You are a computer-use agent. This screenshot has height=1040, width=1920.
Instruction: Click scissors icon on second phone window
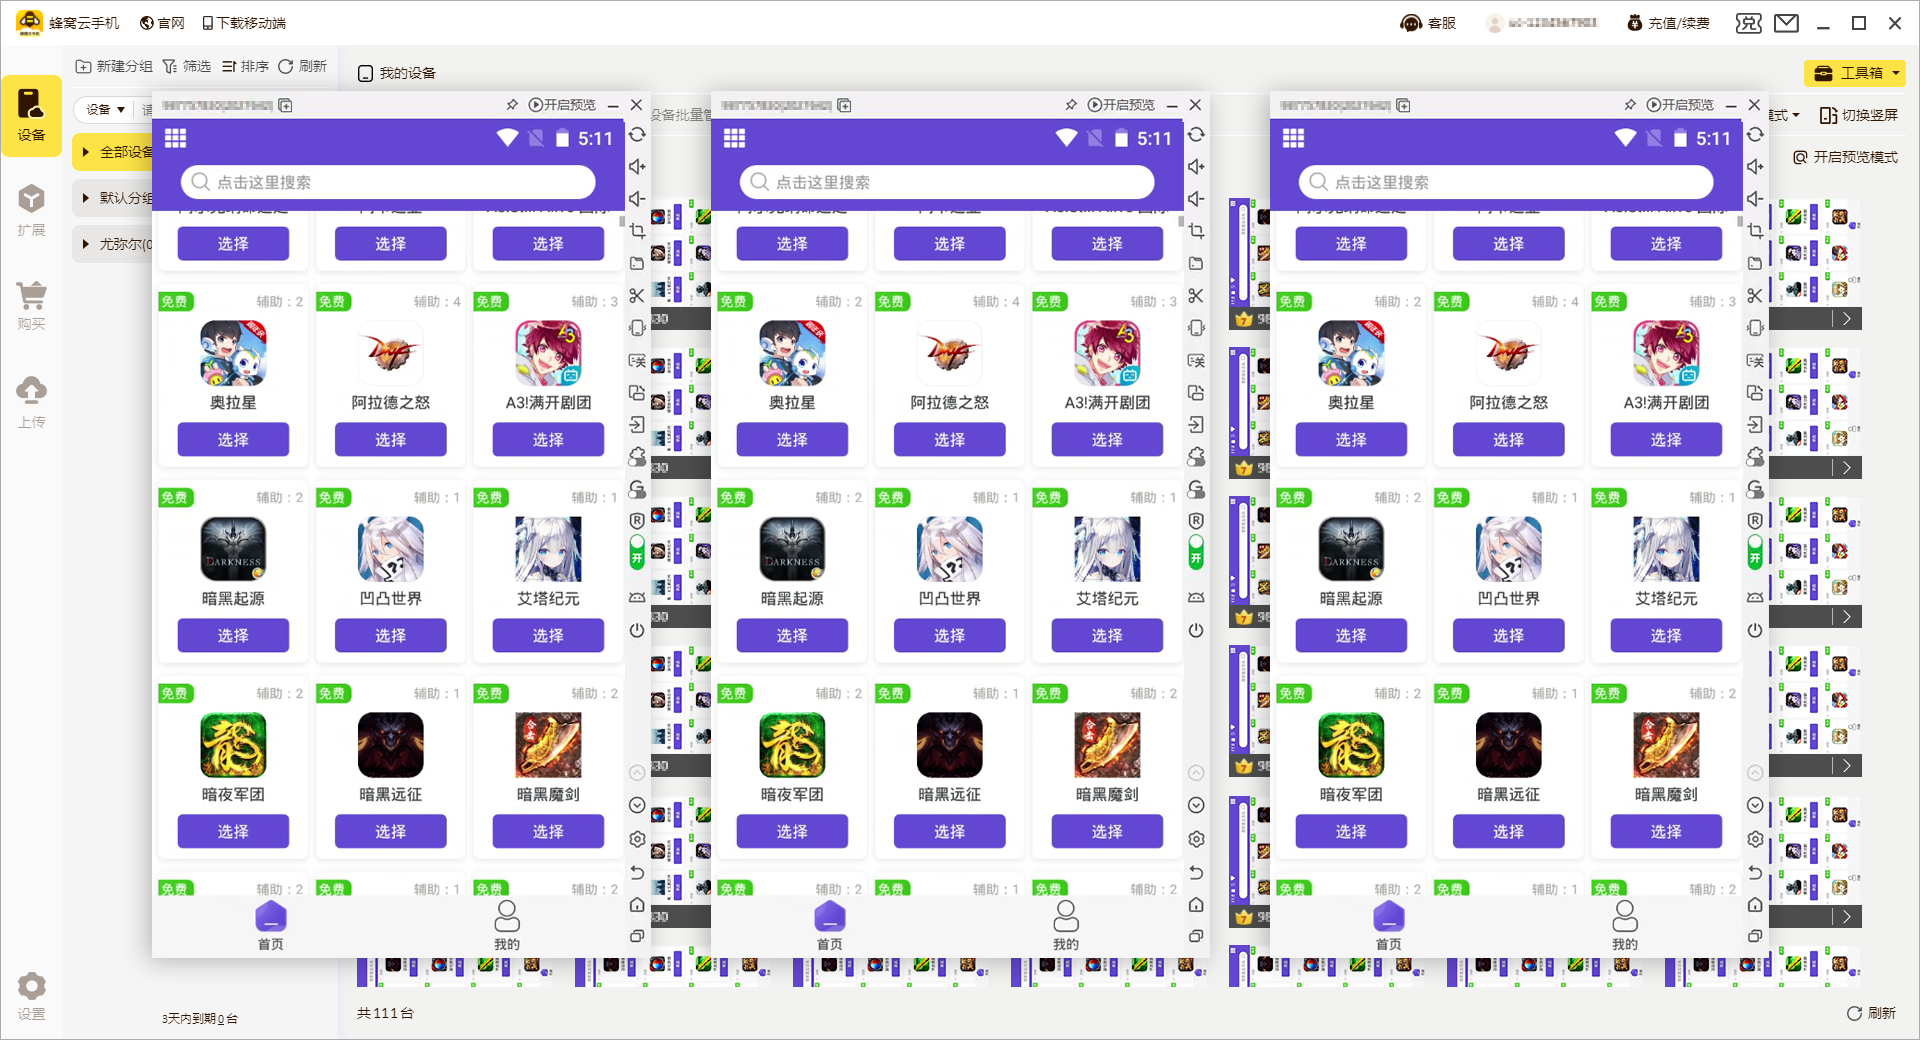[1196, 296]
